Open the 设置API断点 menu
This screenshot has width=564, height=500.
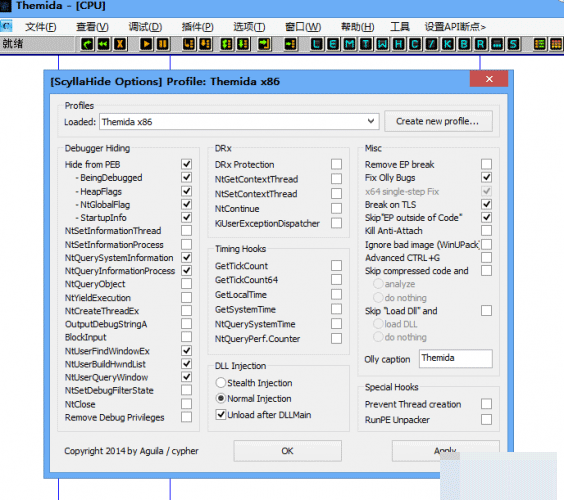click(x=455, y=27)
